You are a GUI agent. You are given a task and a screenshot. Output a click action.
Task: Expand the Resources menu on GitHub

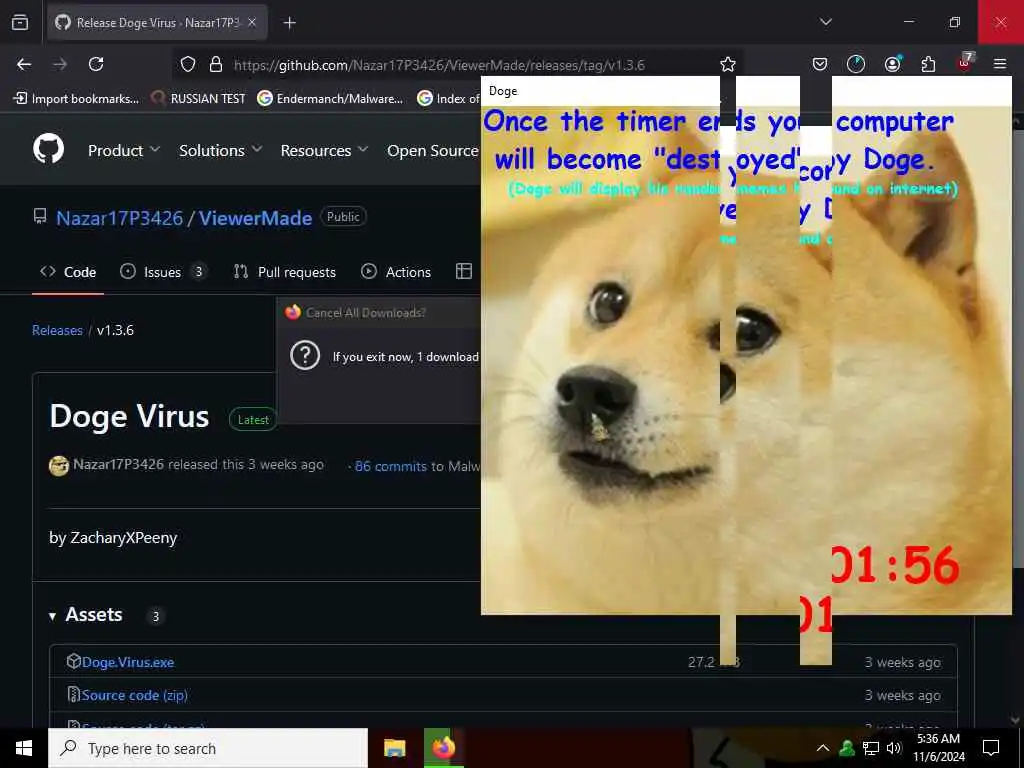324,150
